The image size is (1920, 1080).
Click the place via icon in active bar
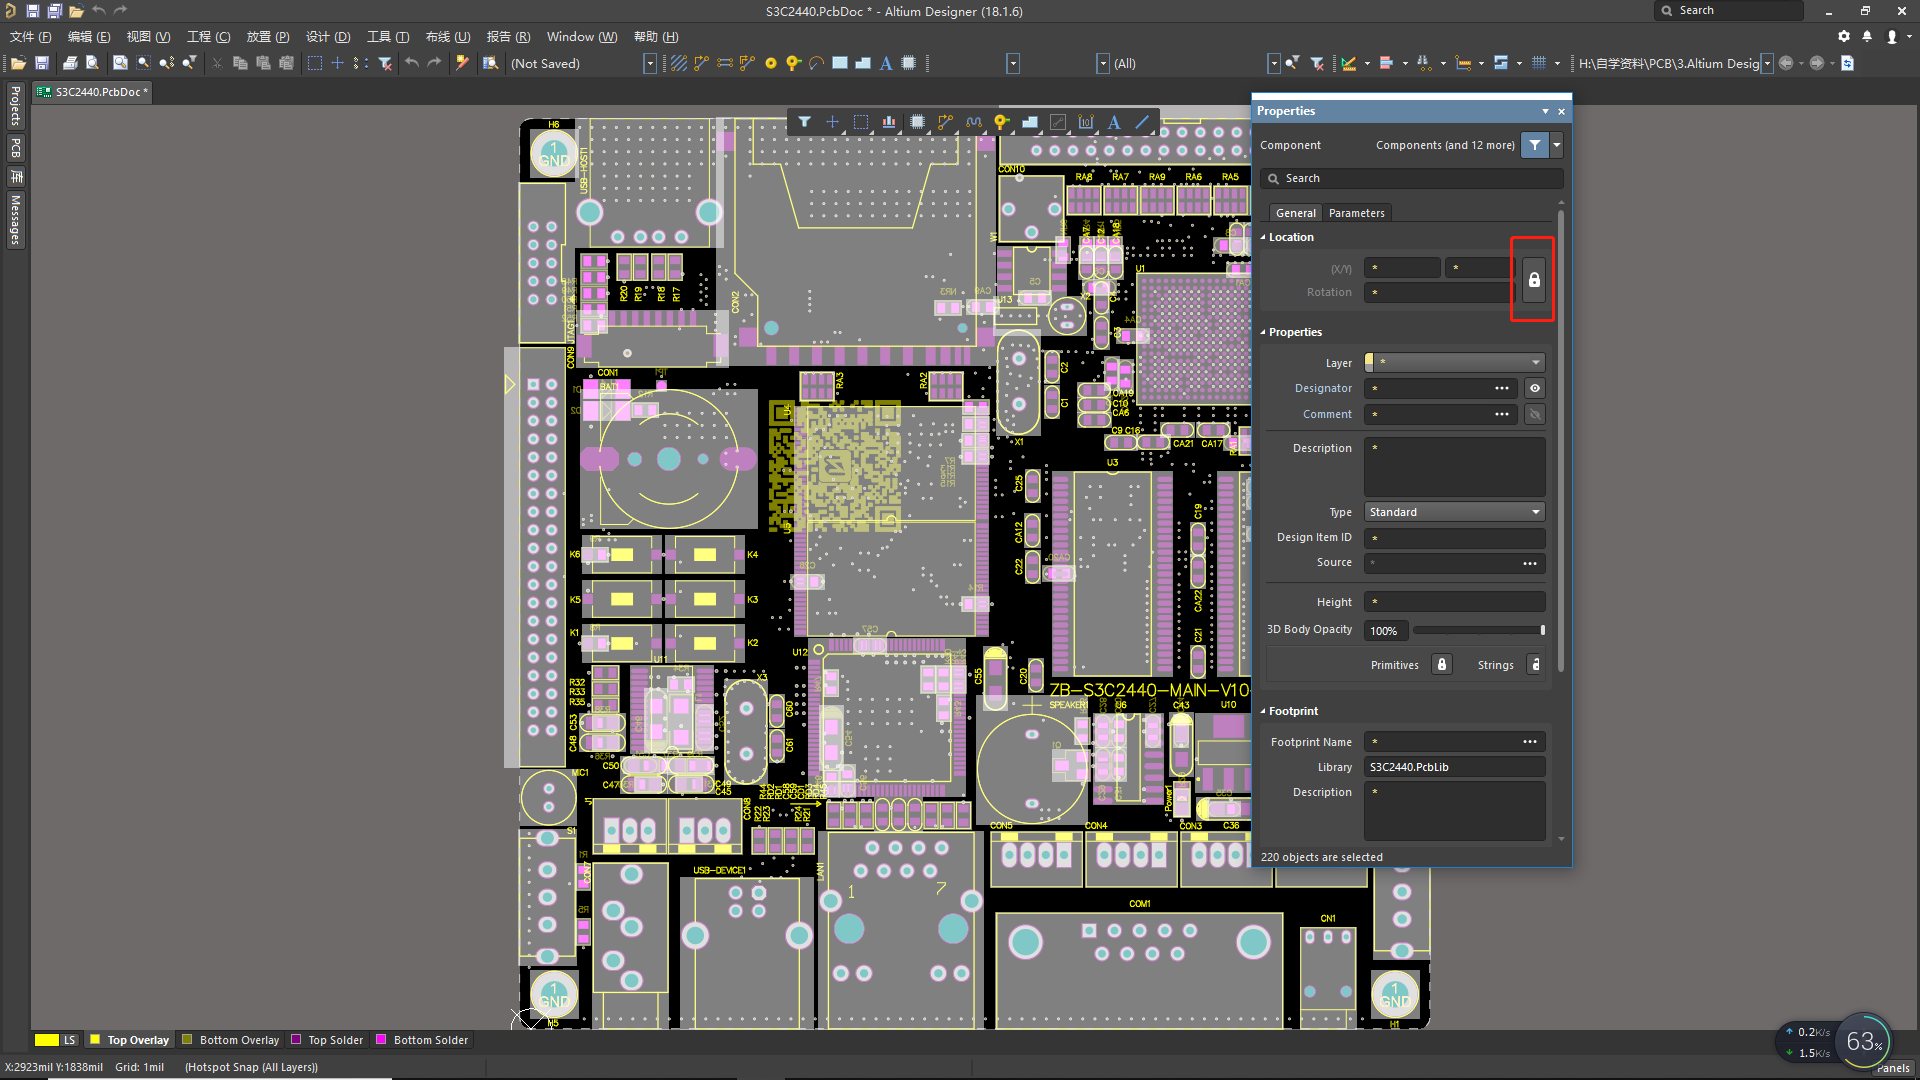click(x=1001, y=122)
